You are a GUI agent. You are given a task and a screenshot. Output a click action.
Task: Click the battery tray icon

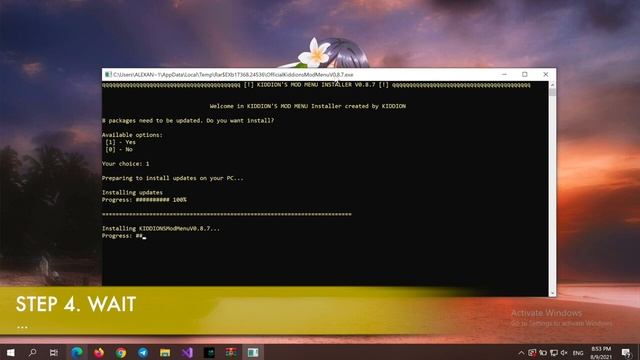[543, 353]
